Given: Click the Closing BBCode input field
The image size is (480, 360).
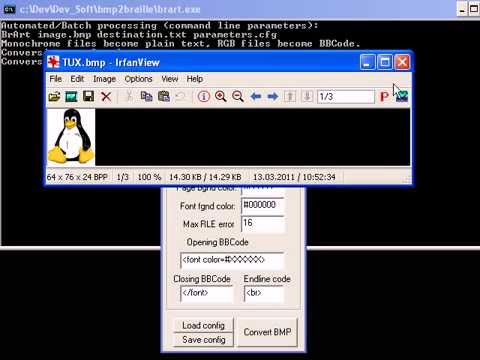Looking at the screenshot, I should coord(206,293).
